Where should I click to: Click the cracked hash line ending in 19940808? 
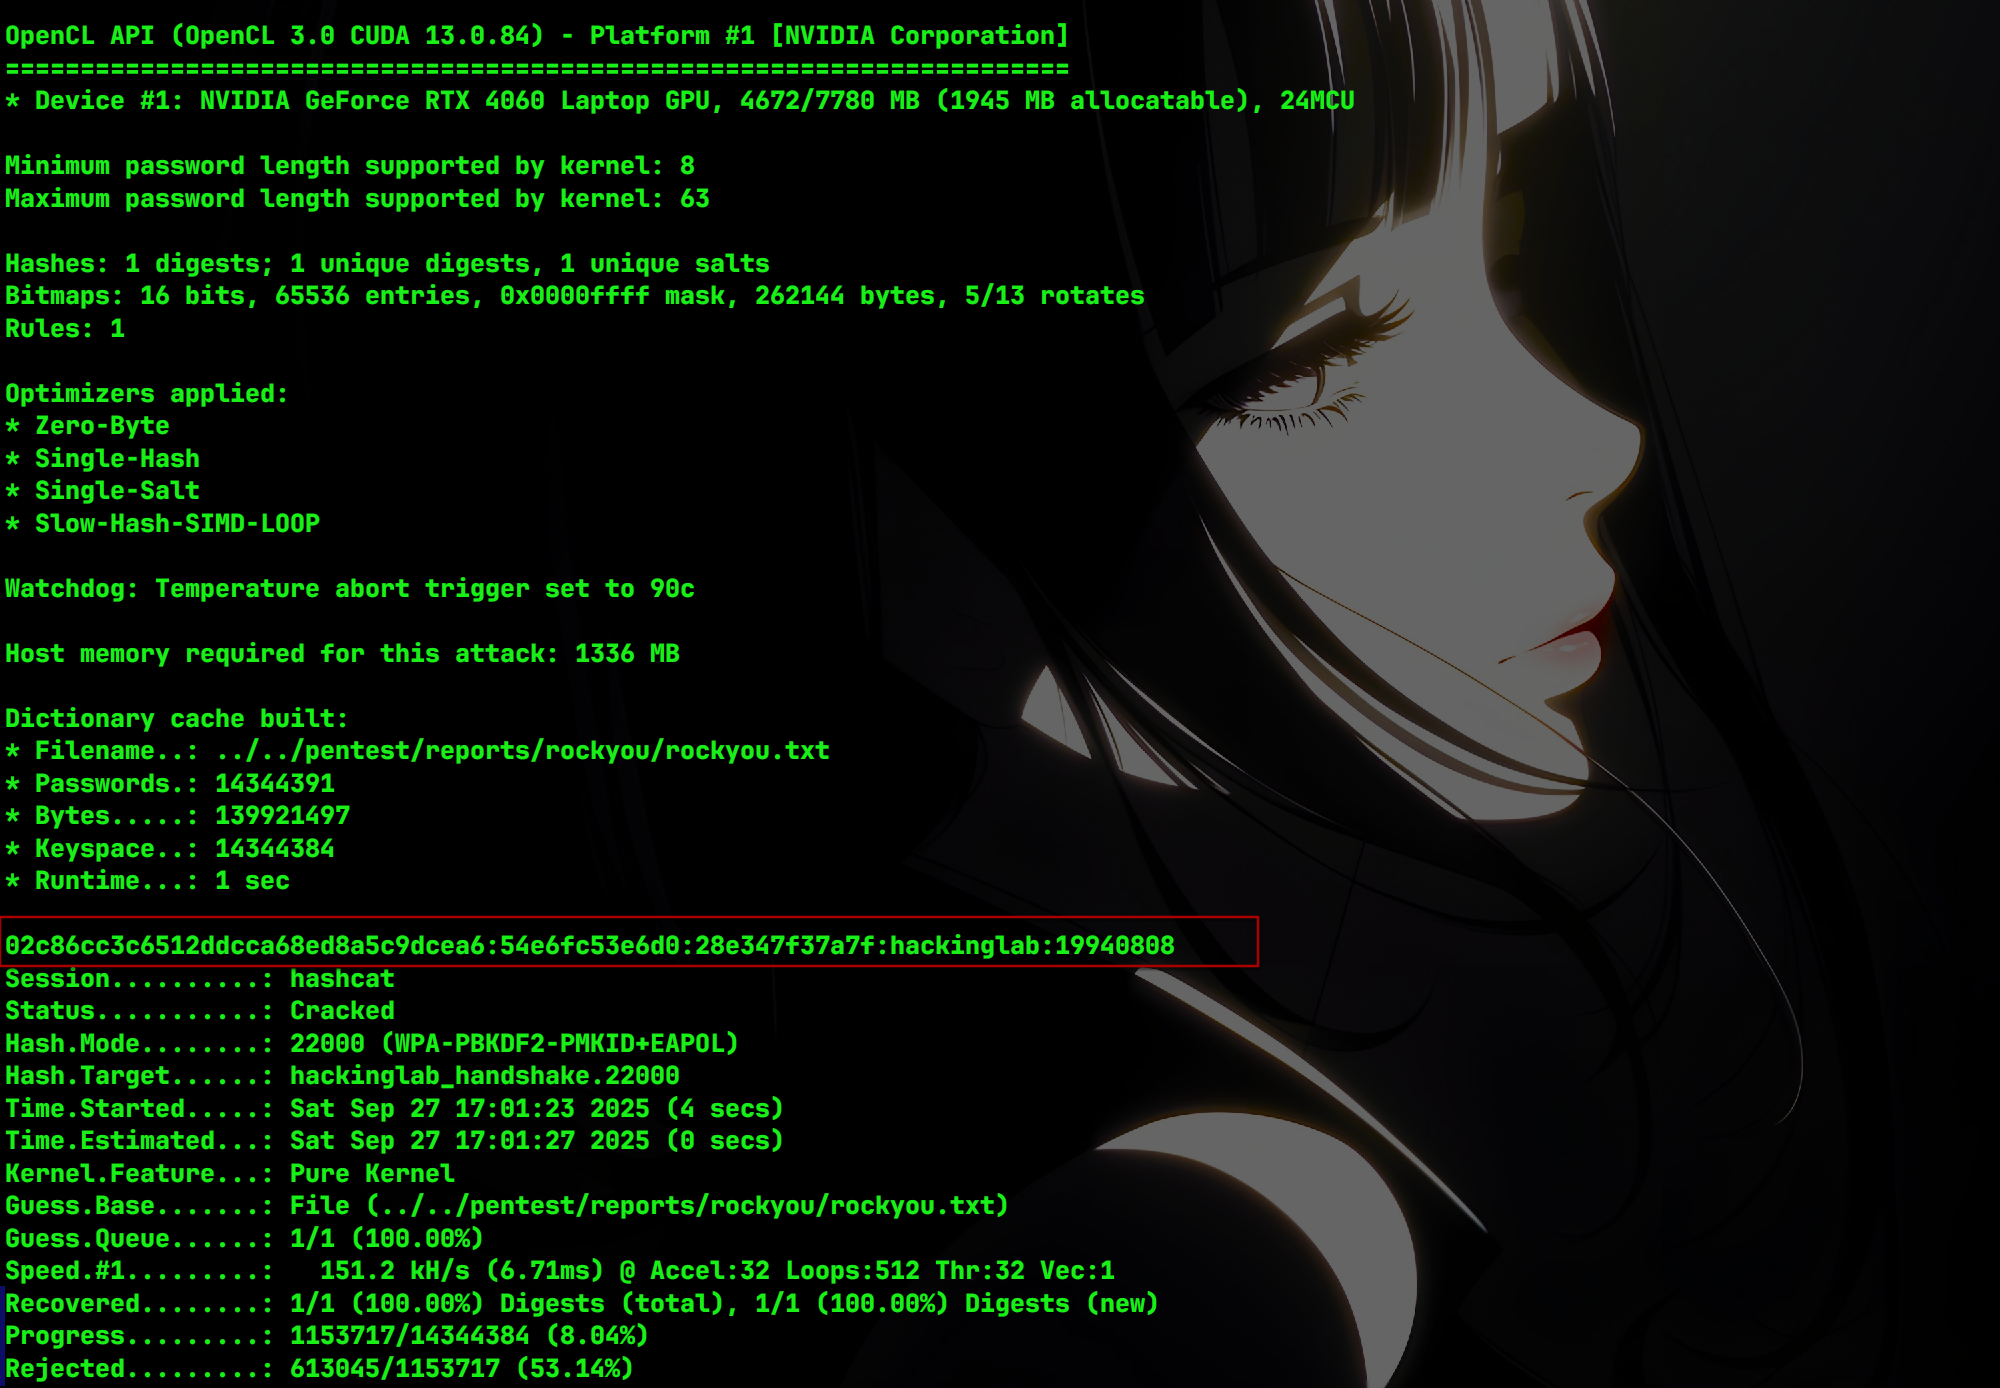tap(590, 945)
